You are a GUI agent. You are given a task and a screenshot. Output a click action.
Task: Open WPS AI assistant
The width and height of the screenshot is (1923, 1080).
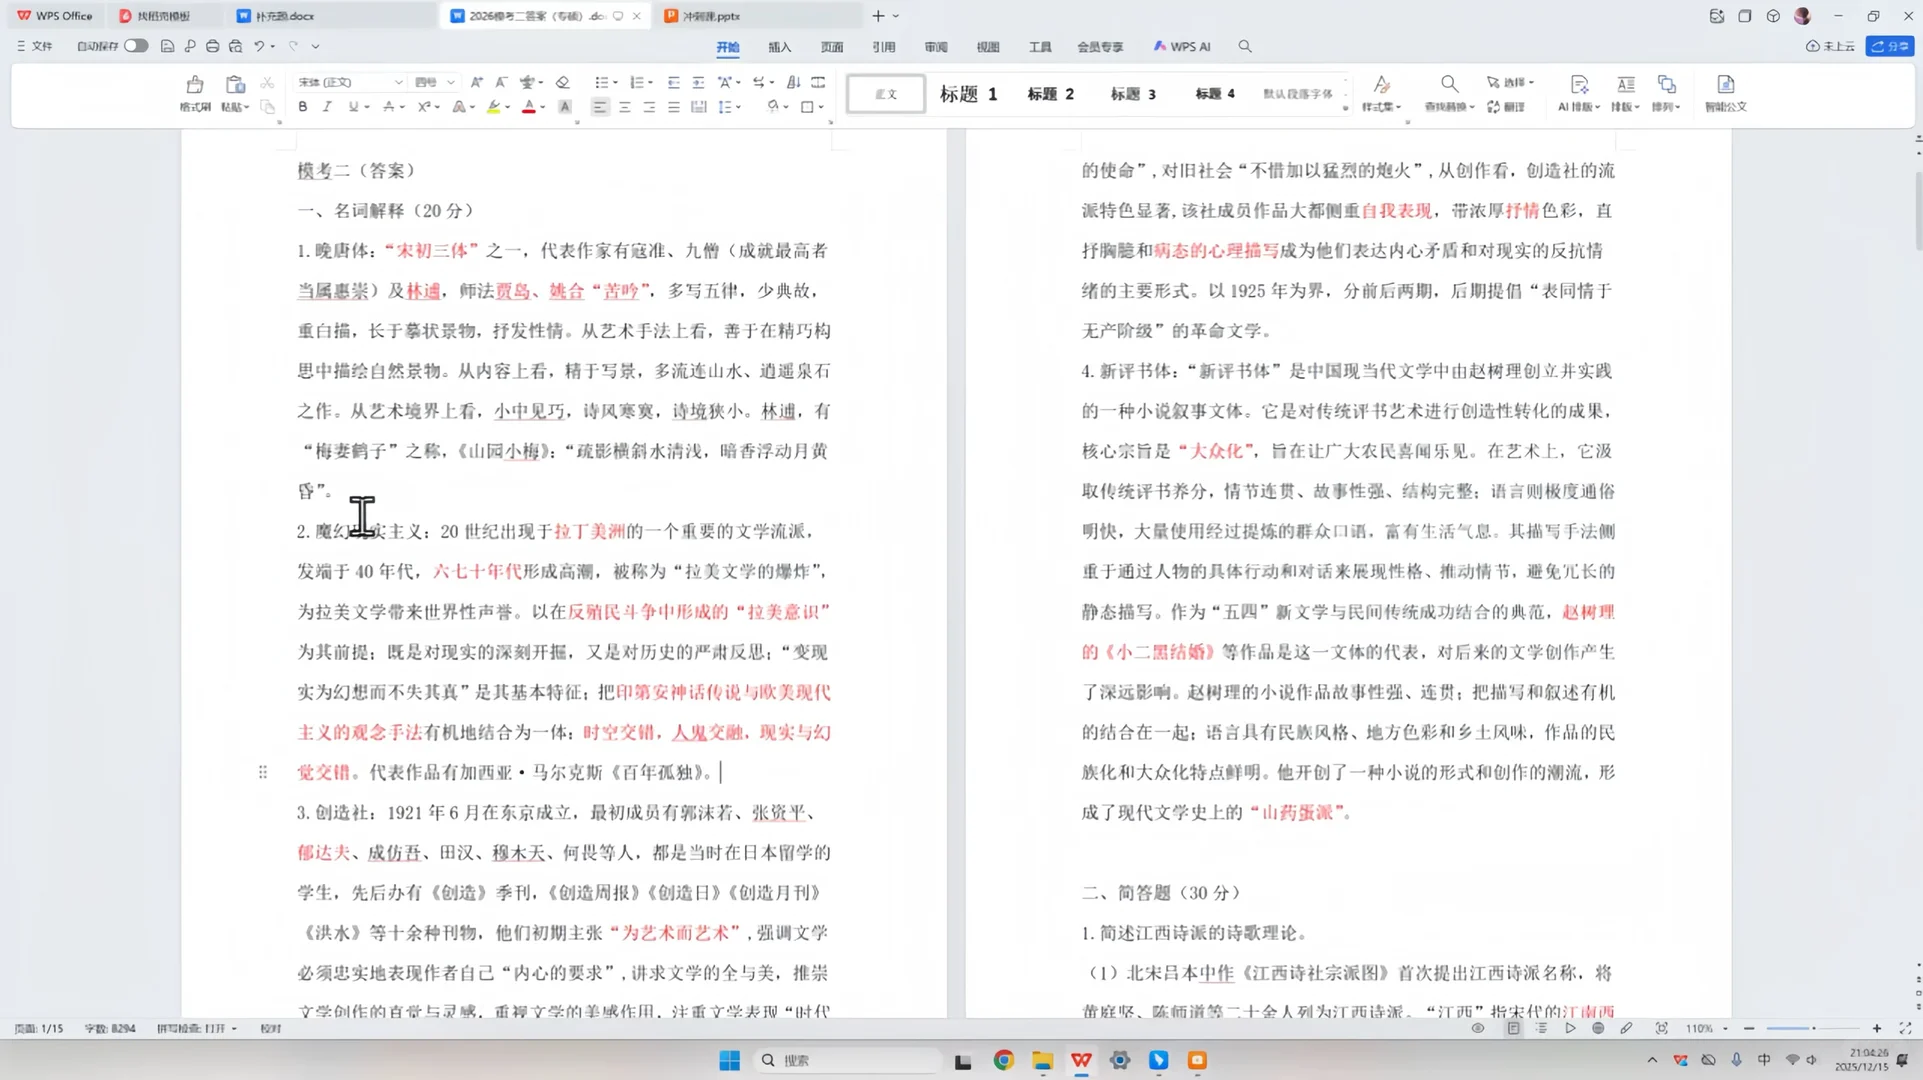(x=1182, y=46)
